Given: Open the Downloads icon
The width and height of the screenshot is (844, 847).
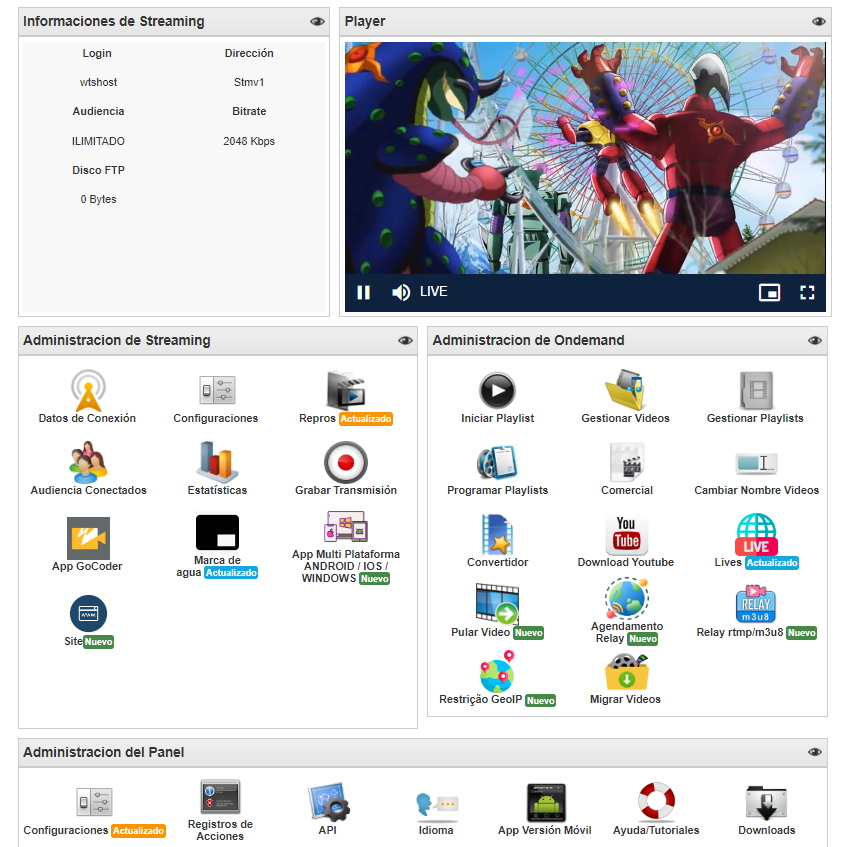Looking at the screenshot, I should point(766,802).
